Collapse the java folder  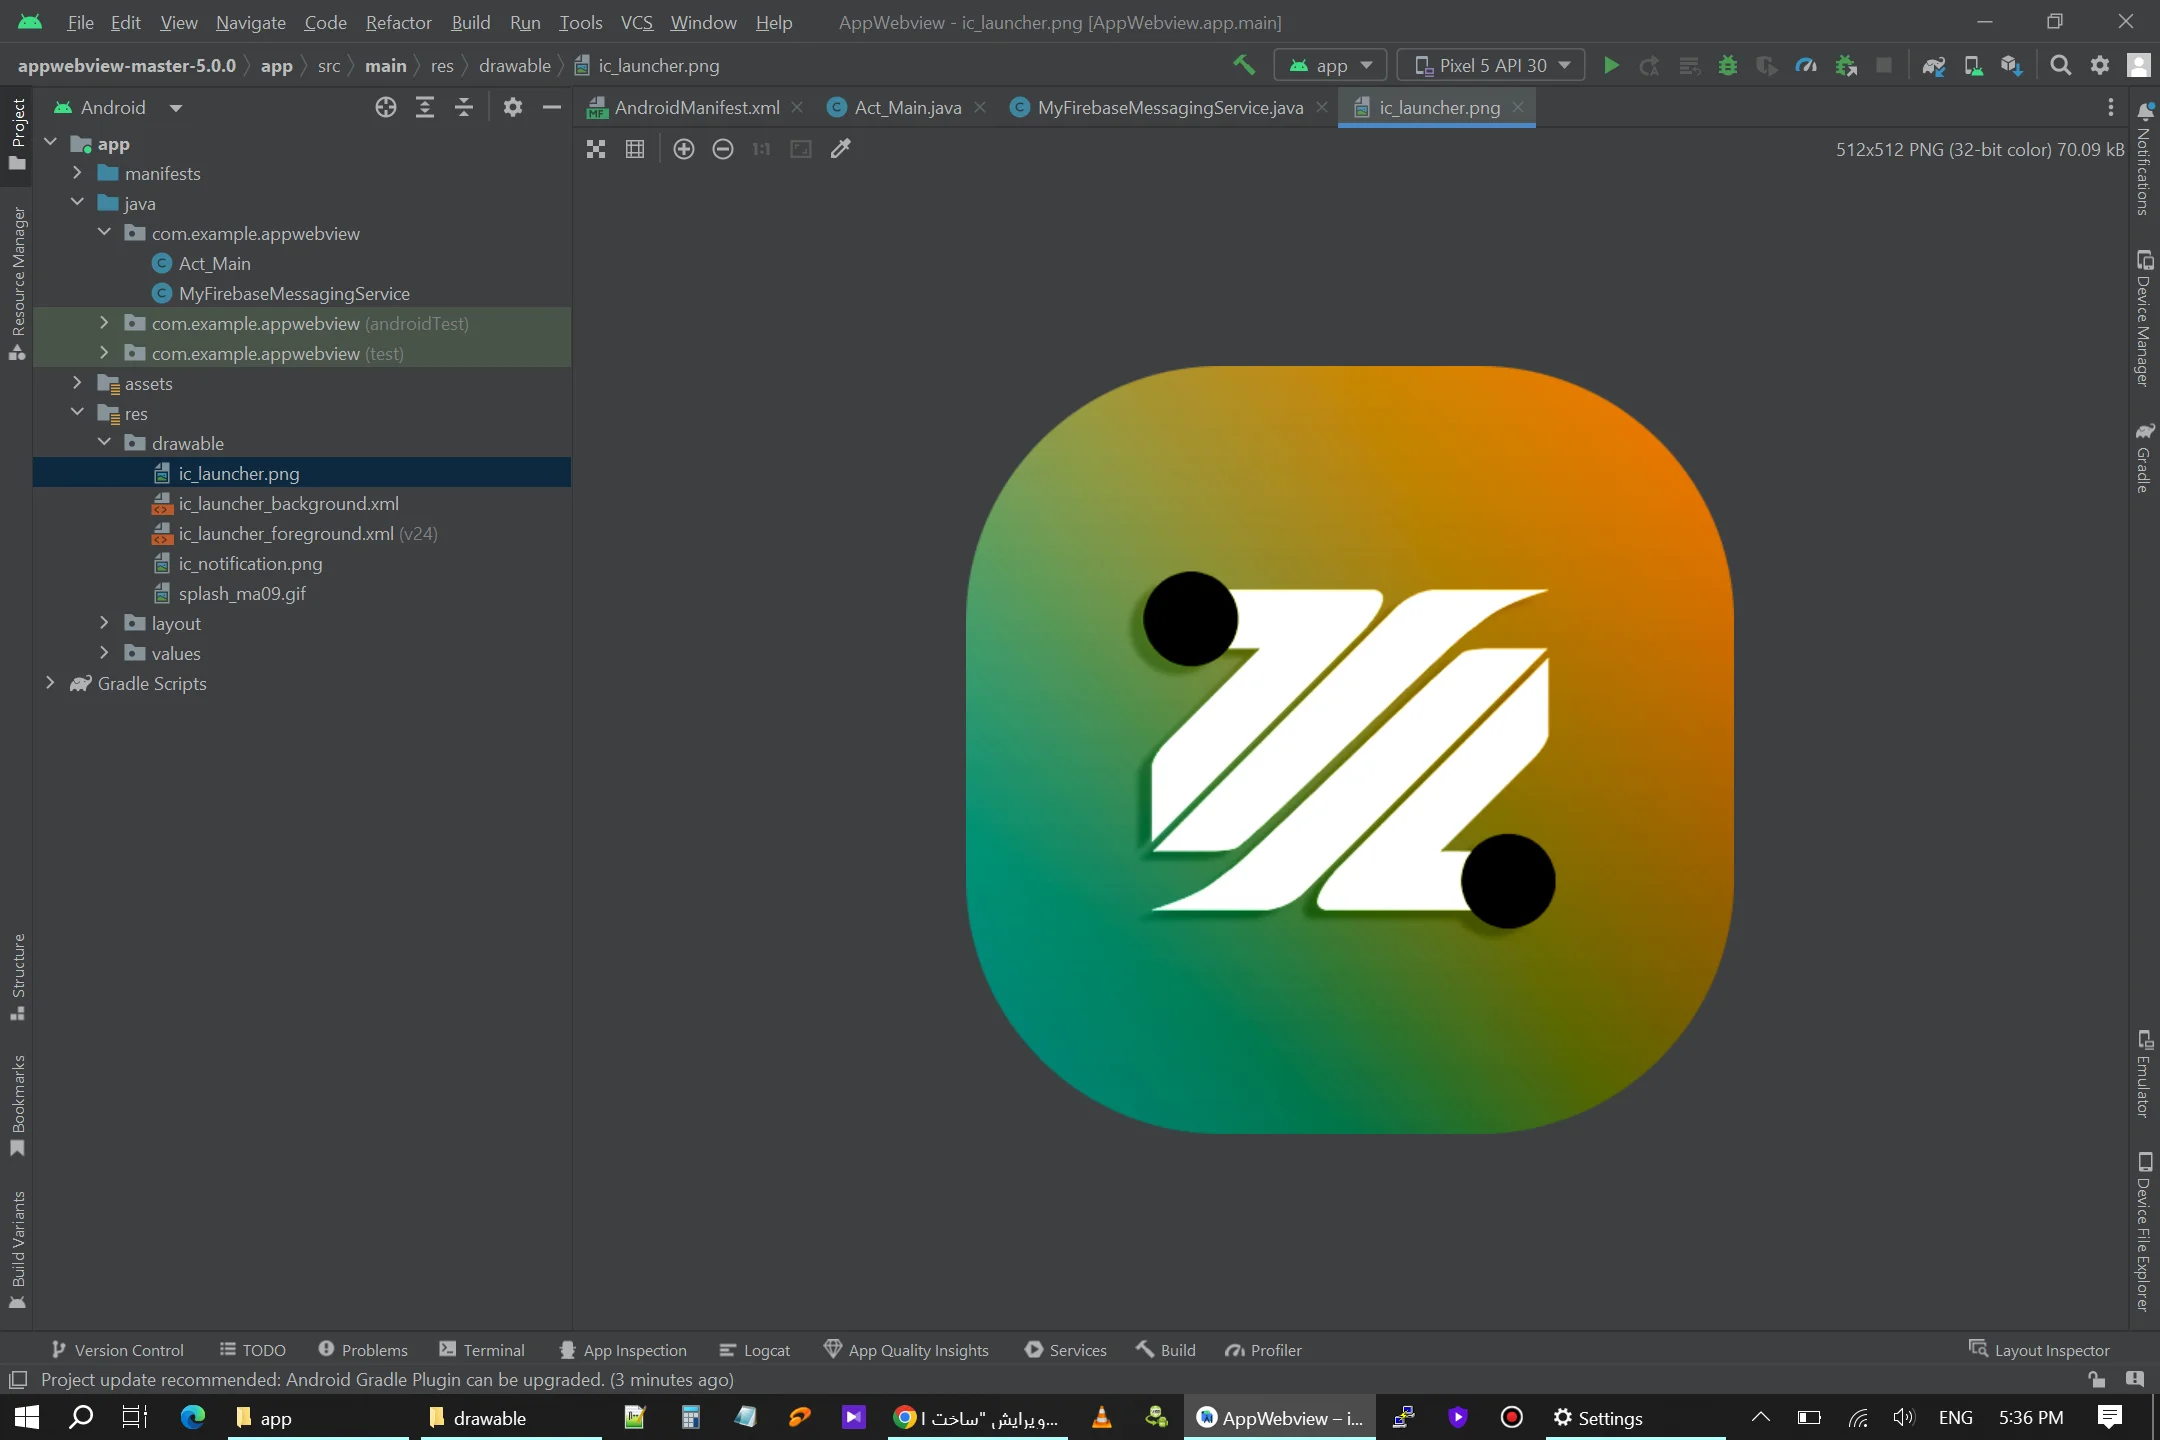click(77, 203)
